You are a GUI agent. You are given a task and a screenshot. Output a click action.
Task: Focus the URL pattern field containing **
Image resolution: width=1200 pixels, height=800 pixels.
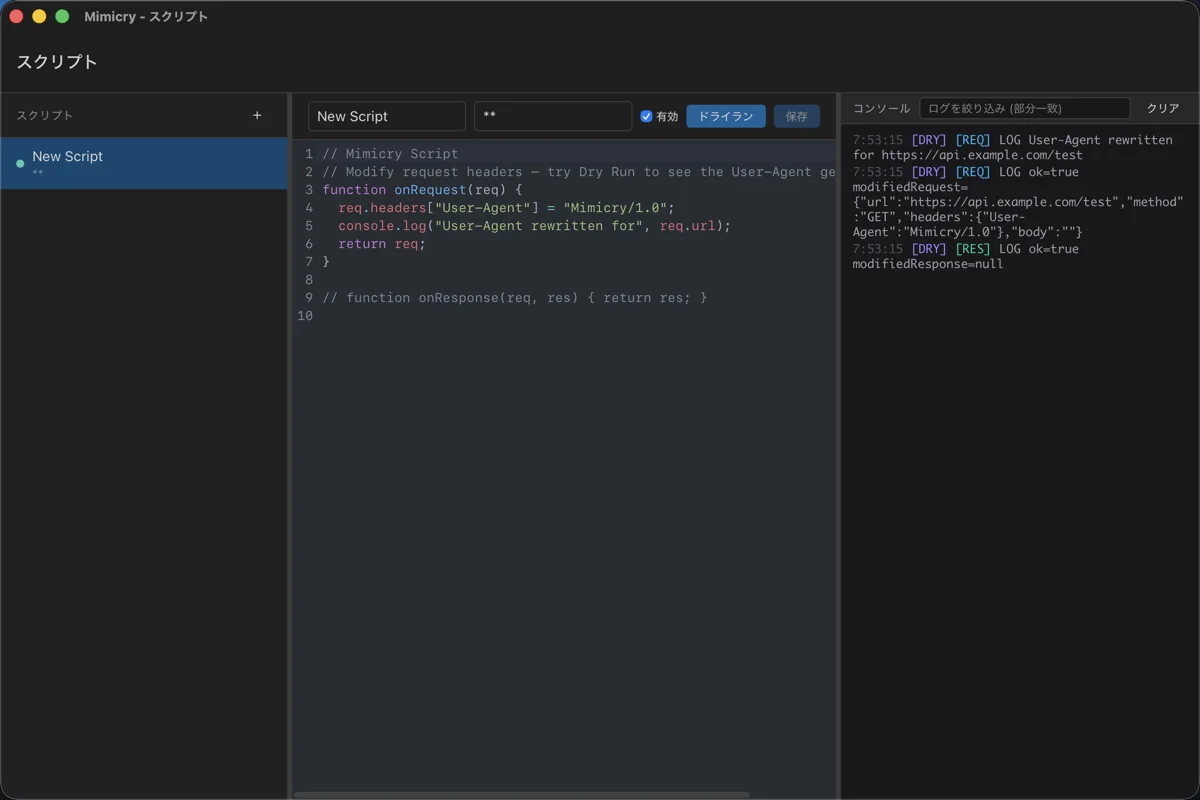pyautogui.click(x=553, y=116)
